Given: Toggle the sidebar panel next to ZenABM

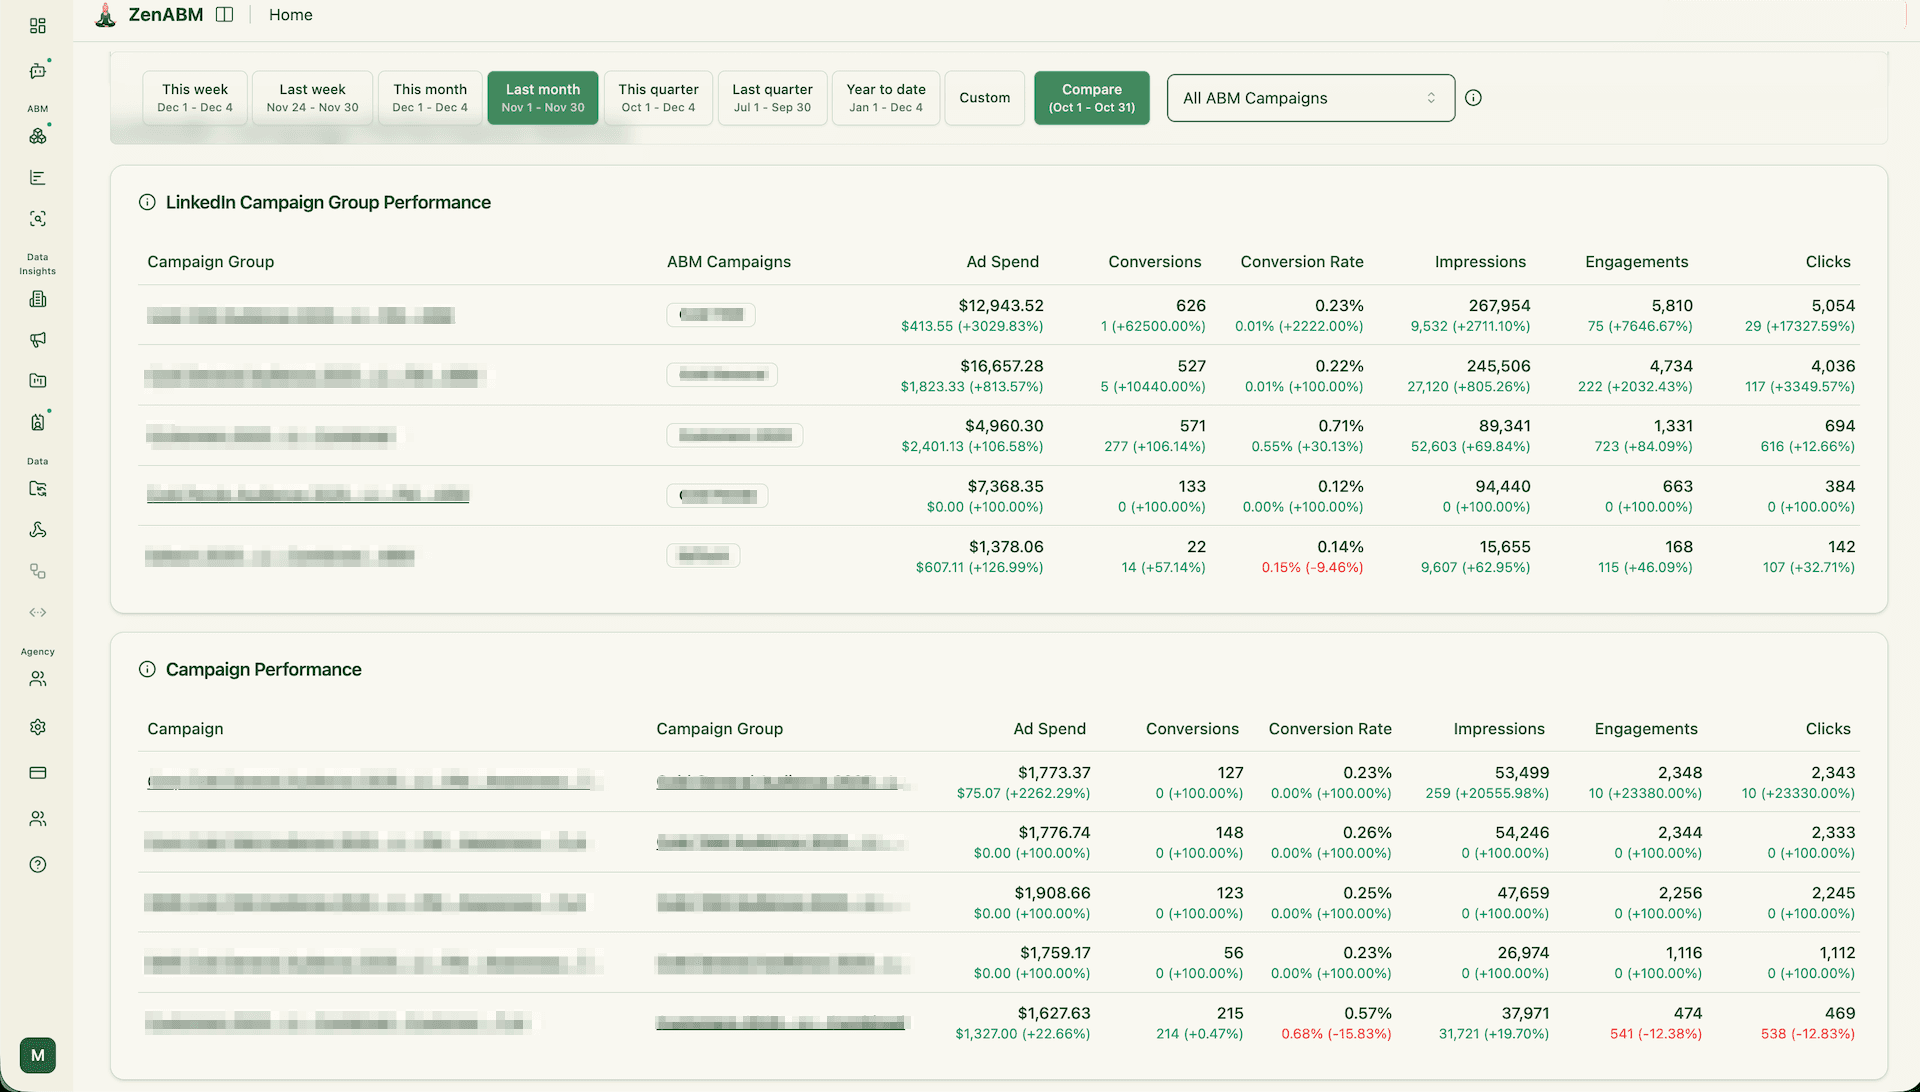Looking at the screenshot, I should point(225,15).
